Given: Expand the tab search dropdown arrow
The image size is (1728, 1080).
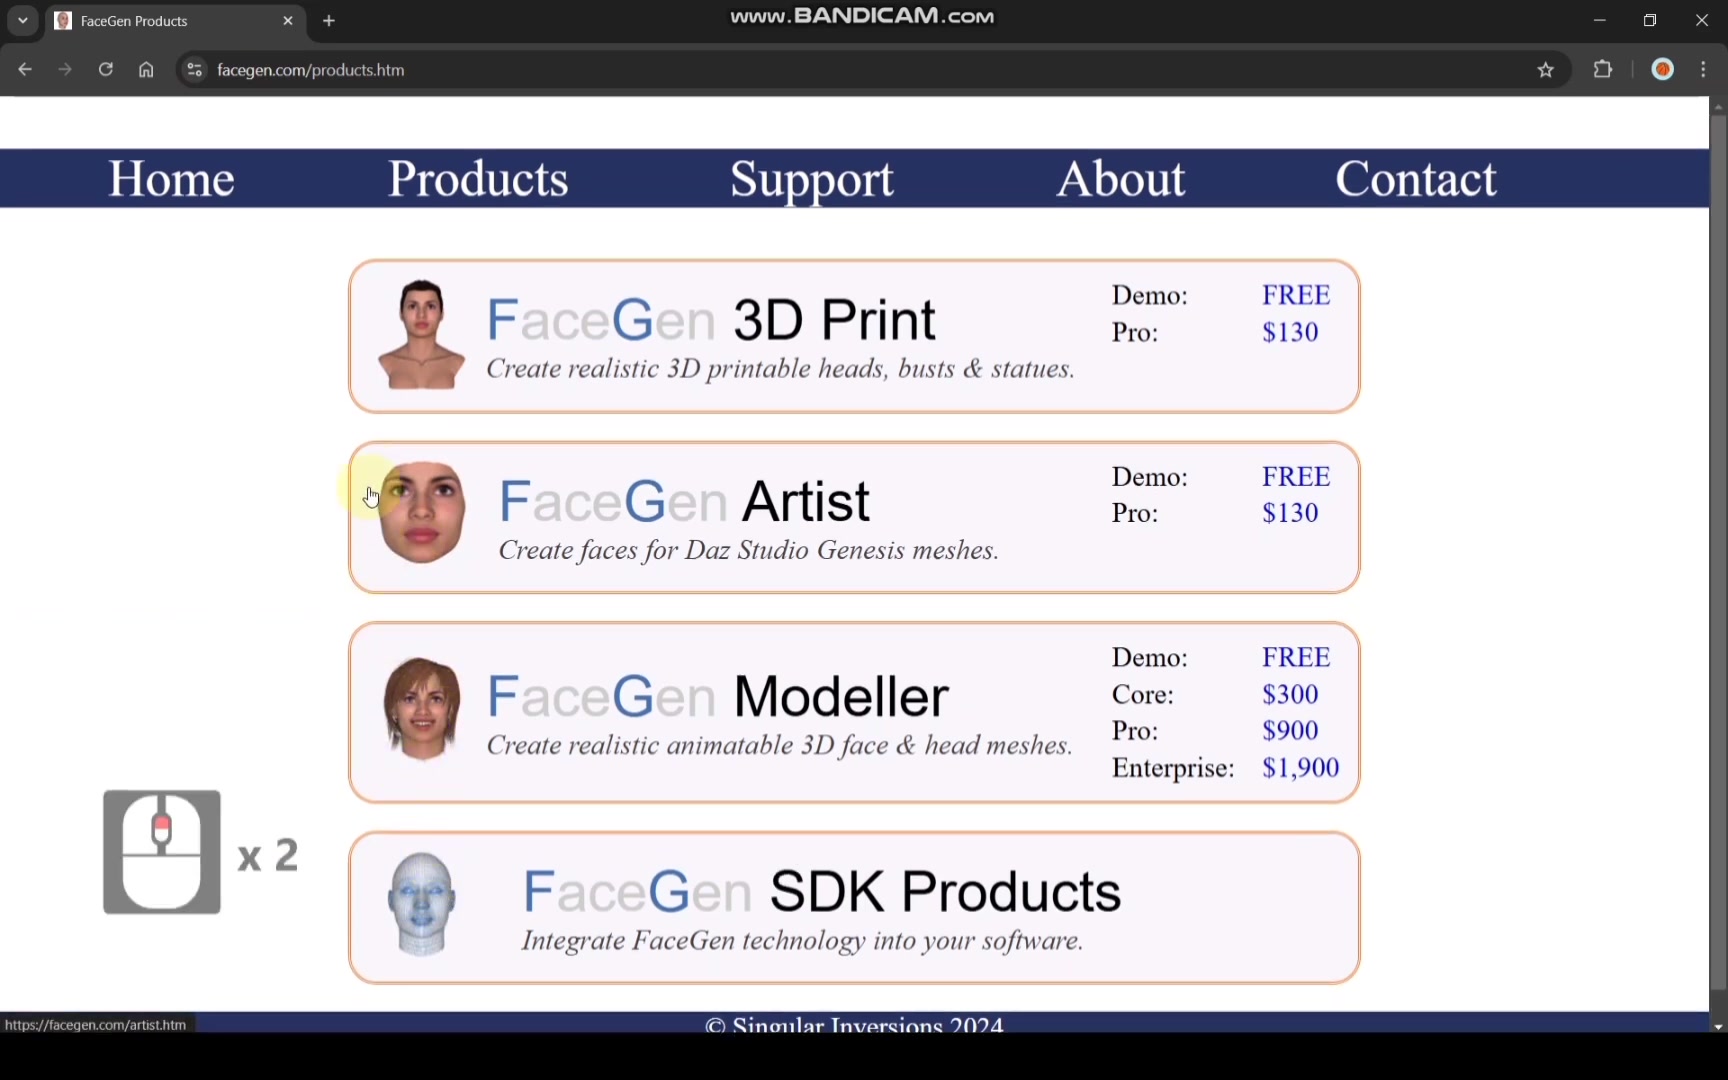Looking at the screenshot, I should 22,21.
